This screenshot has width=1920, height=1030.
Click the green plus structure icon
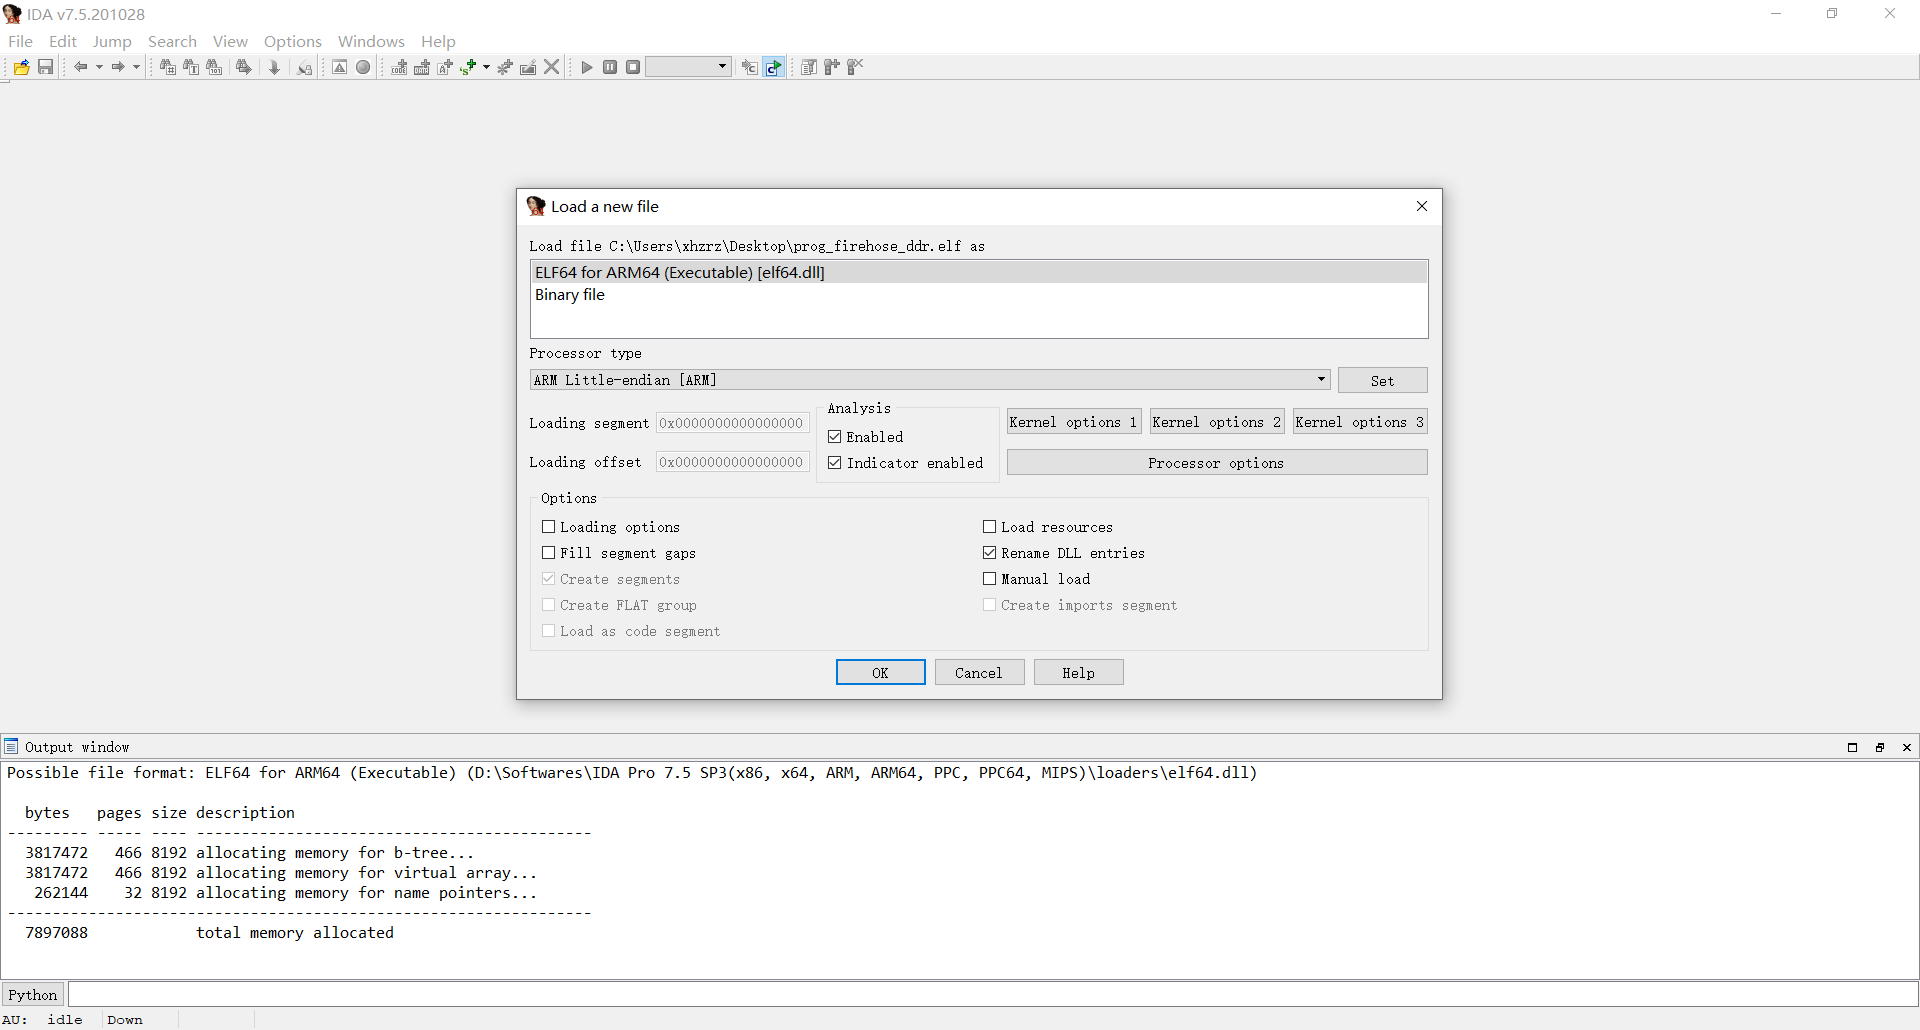pyautogui.click(x=468, y=67)
